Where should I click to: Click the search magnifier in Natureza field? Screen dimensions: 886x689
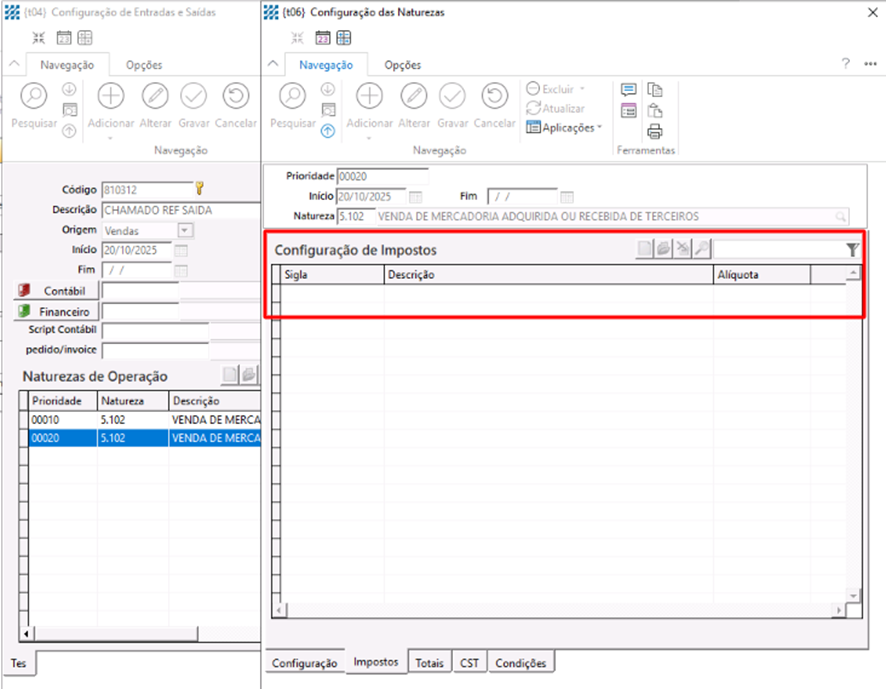[x=841, y=216]
